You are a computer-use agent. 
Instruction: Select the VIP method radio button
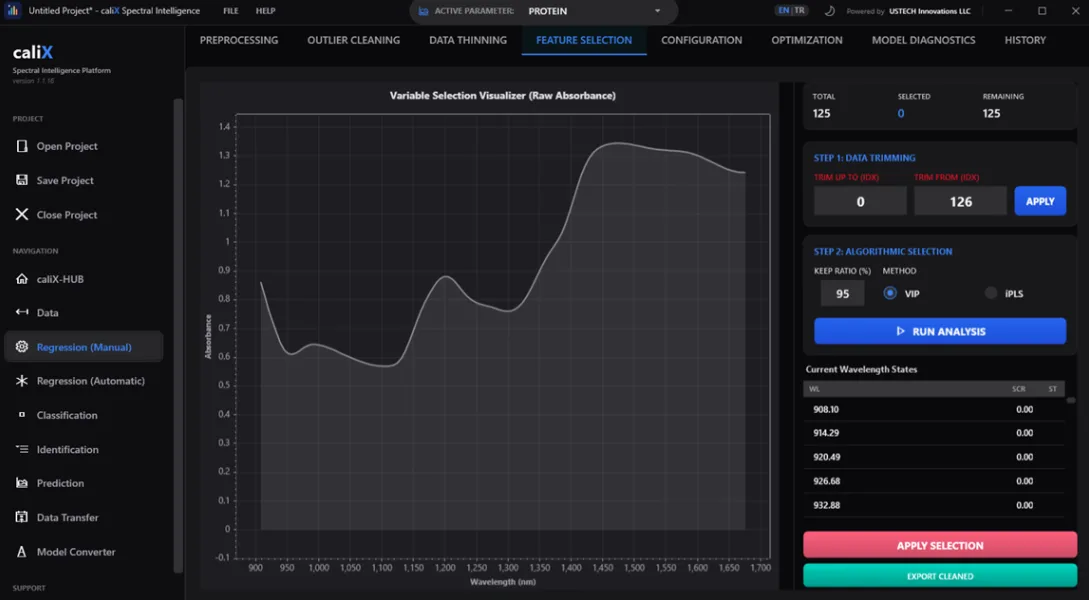[x=890, y=293]
